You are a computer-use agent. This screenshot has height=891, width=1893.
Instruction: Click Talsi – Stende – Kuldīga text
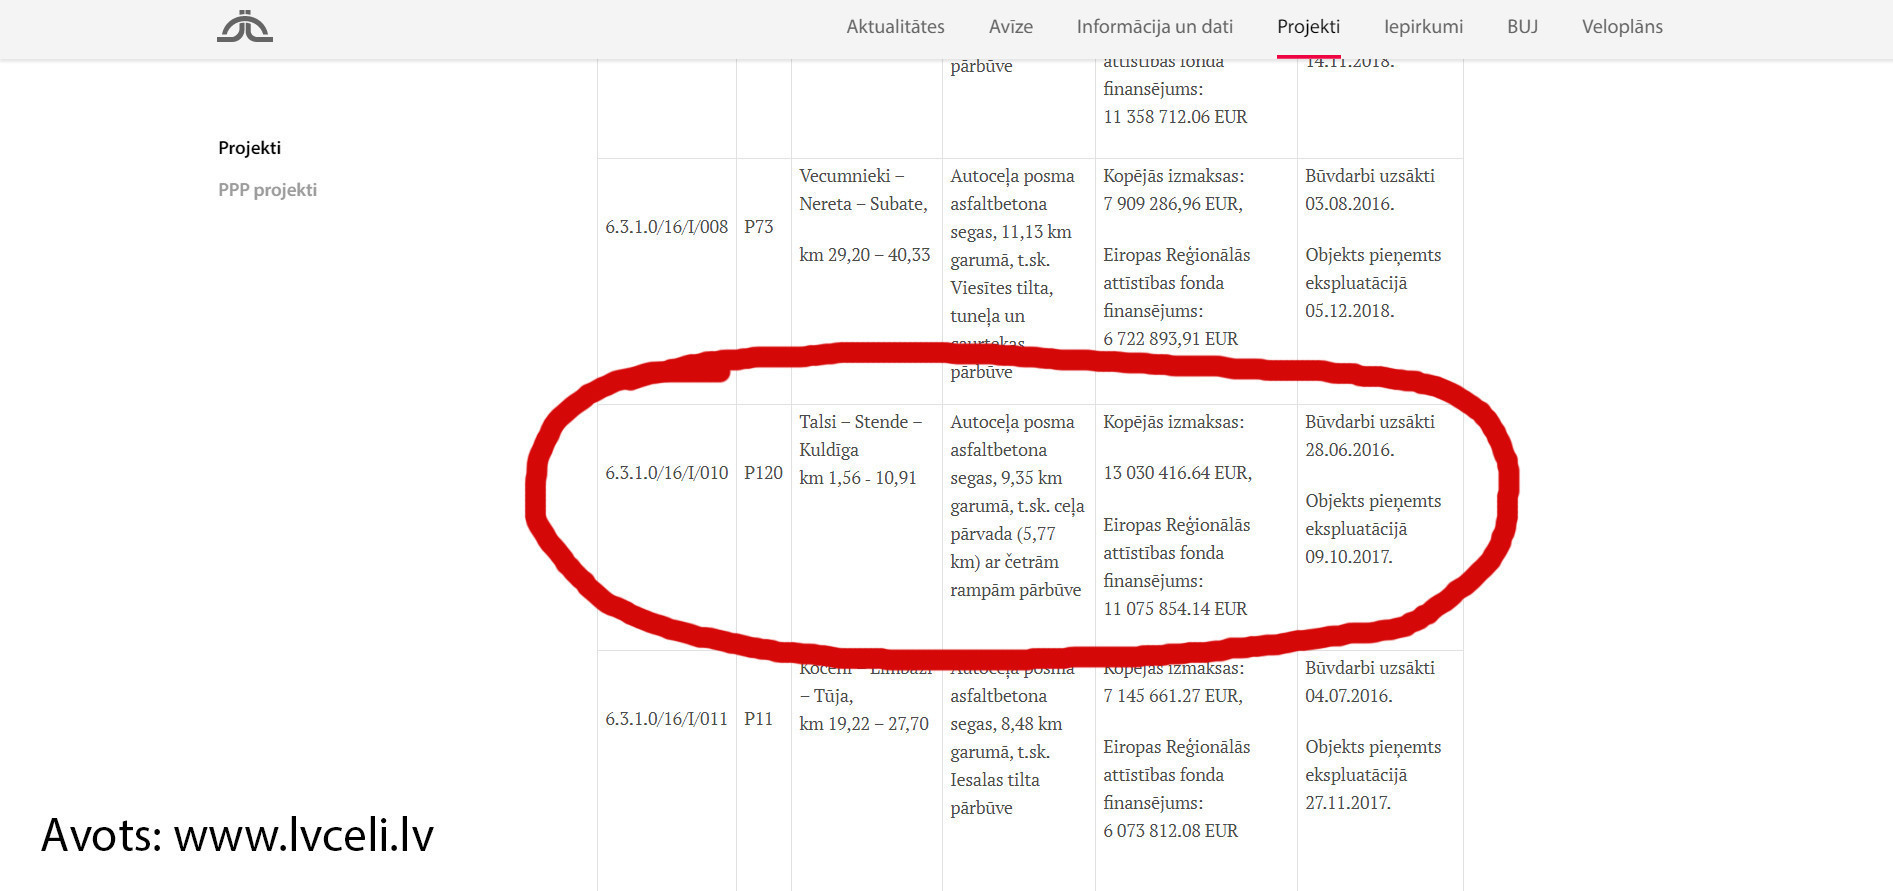point(860,436)
